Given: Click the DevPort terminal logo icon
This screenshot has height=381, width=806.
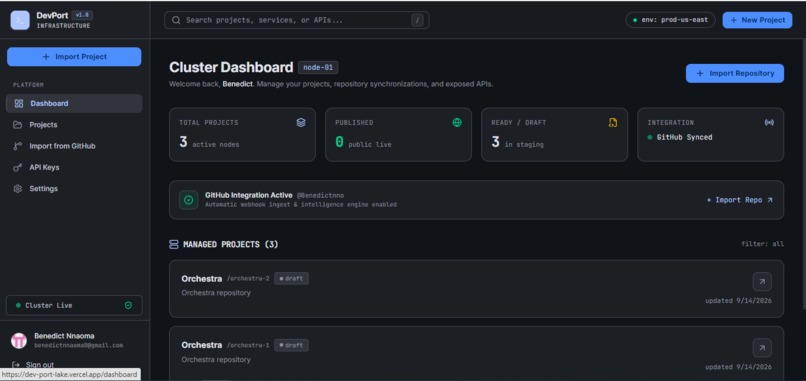Looking at the screenshot, I should pos(20,20).
